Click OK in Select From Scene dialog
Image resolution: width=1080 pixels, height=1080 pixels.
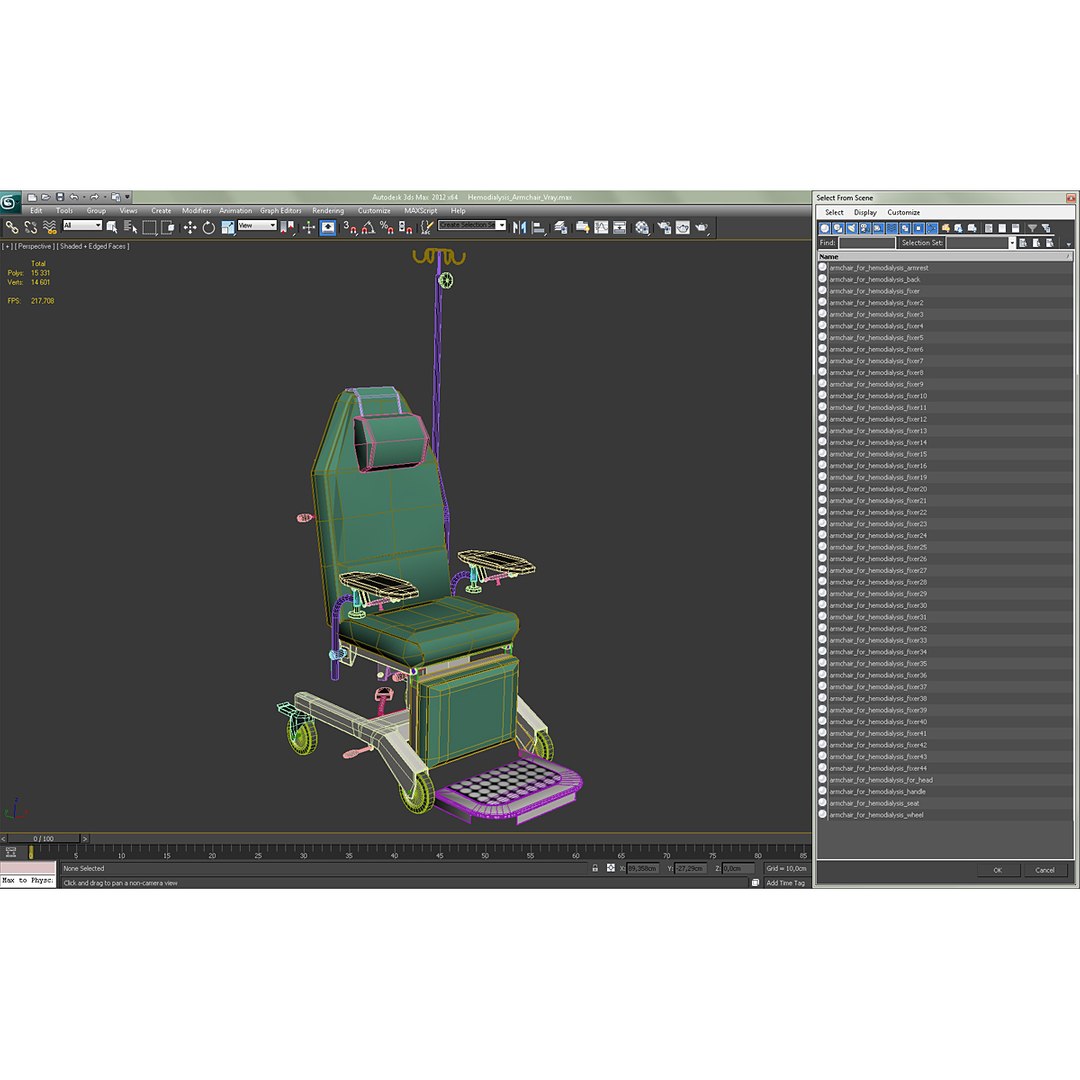click(997, 870)
